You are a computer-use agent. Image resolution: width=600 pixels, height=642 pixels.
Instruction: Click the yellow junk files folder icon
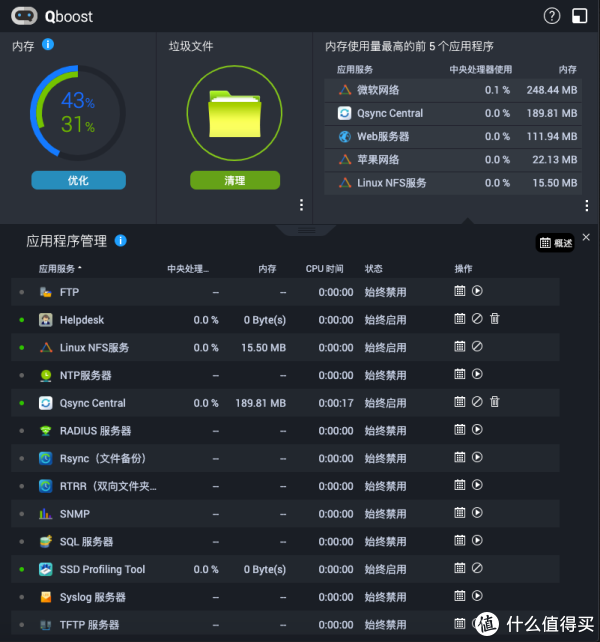(235, 113)
